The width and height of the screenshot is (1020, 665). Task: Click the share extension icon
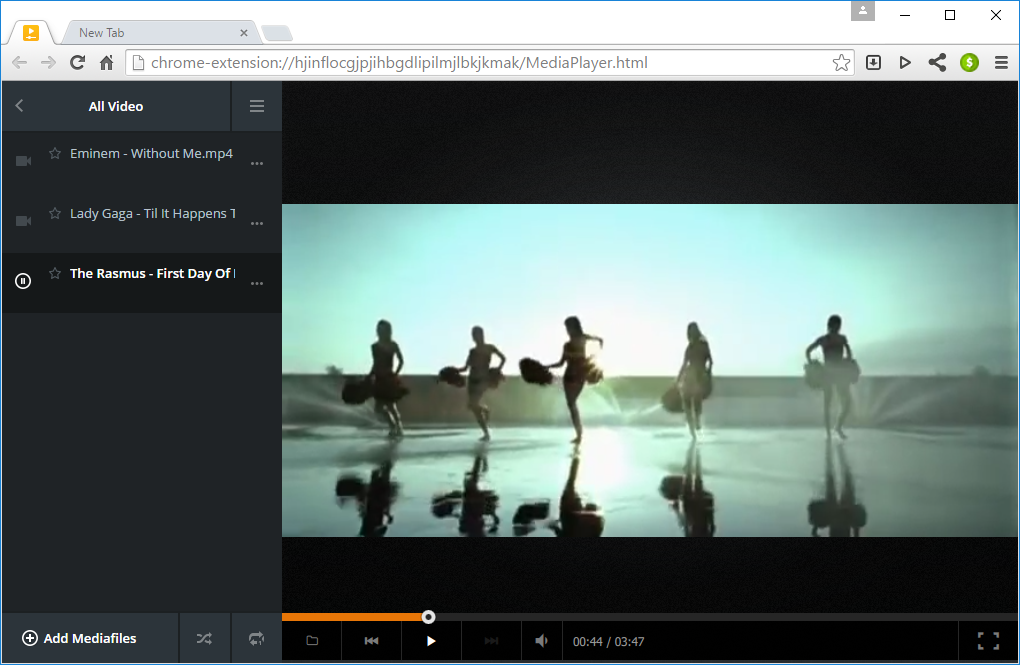[x=937, y=62]
